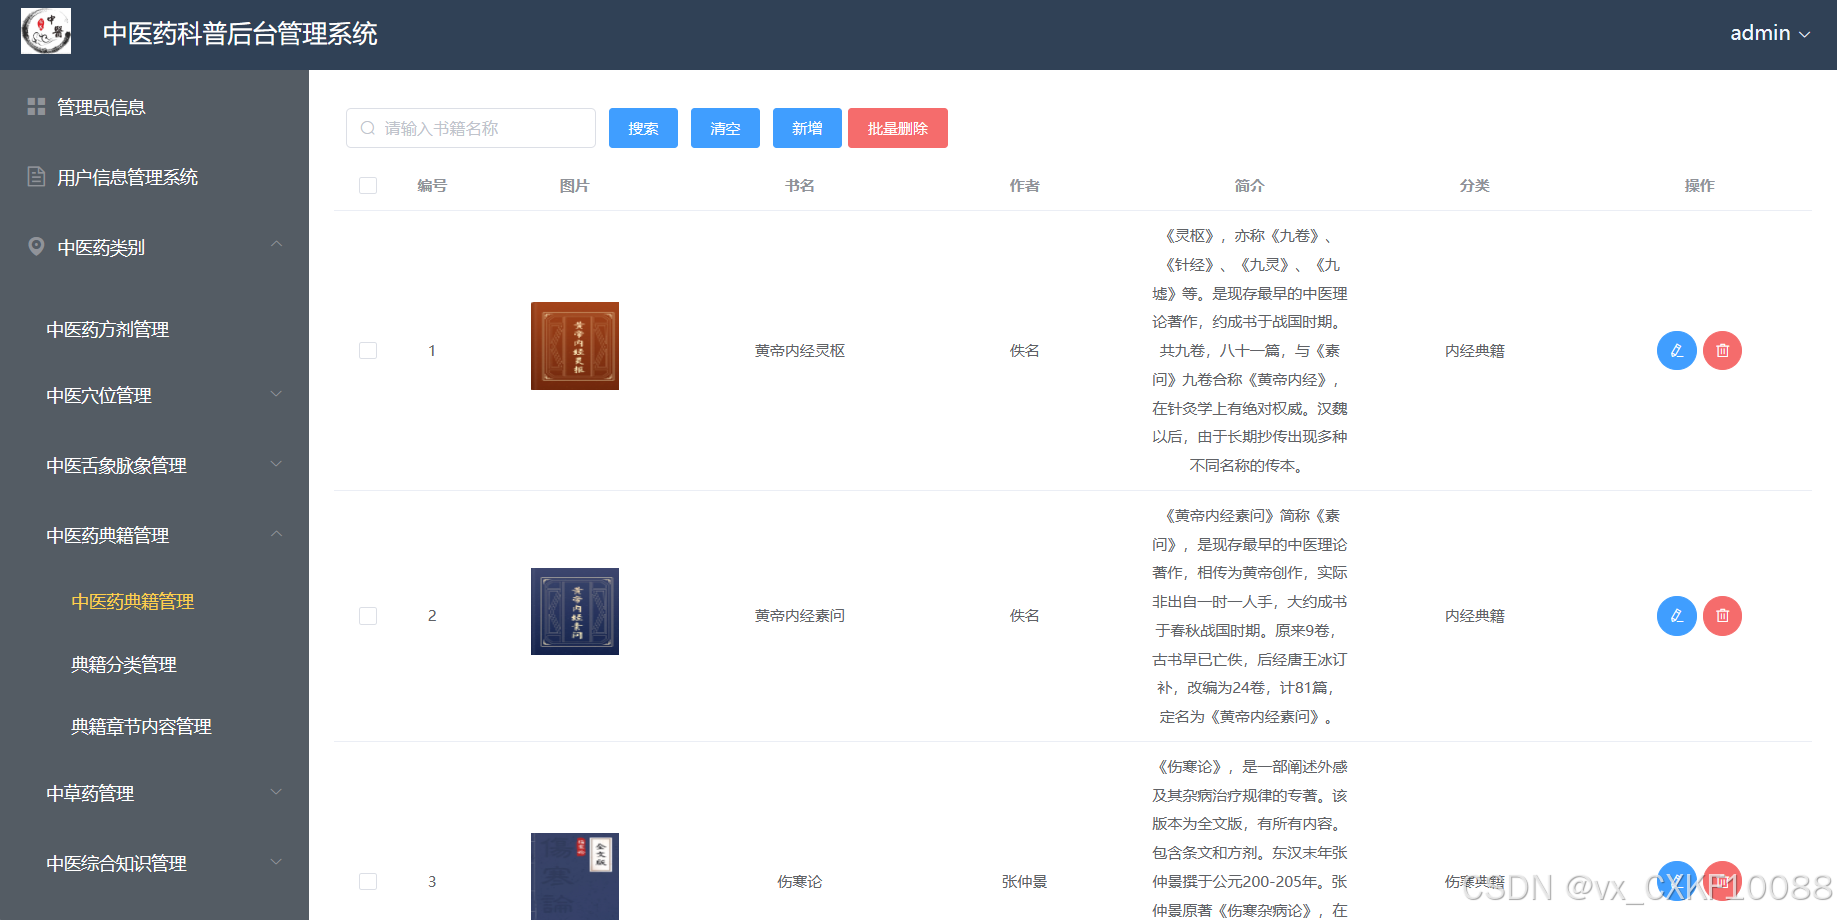Open 用户信息管理系统 menu item
Image resolution: width=1837 pixels, height=920 pixels.
154,177
